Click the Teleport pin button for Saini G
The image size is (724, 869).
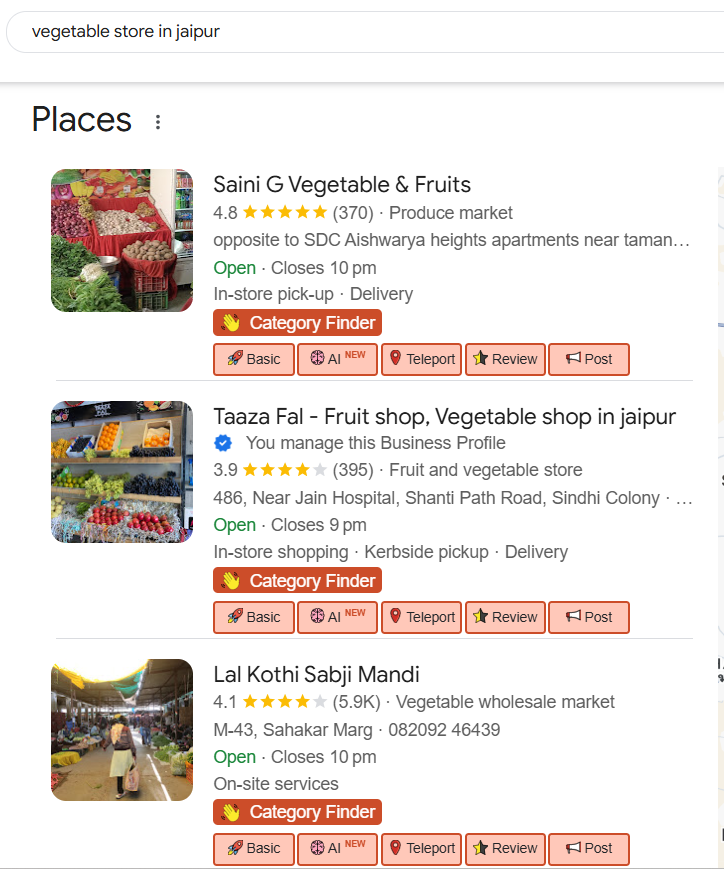click(x=421, y=359)
